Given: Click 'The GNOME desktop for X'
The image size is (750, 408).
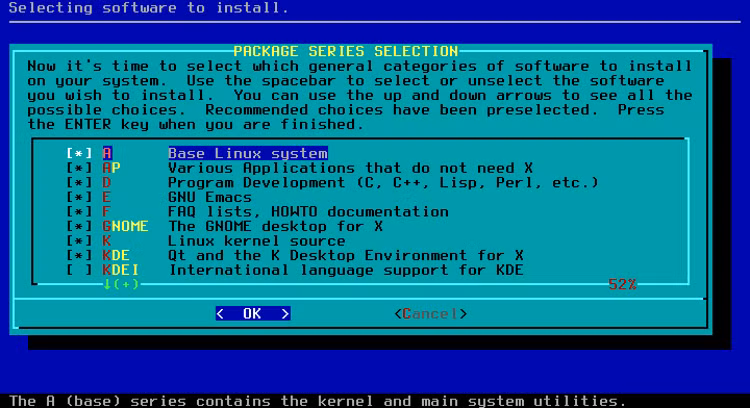Looking at the screenshot, I should [276, 226].
